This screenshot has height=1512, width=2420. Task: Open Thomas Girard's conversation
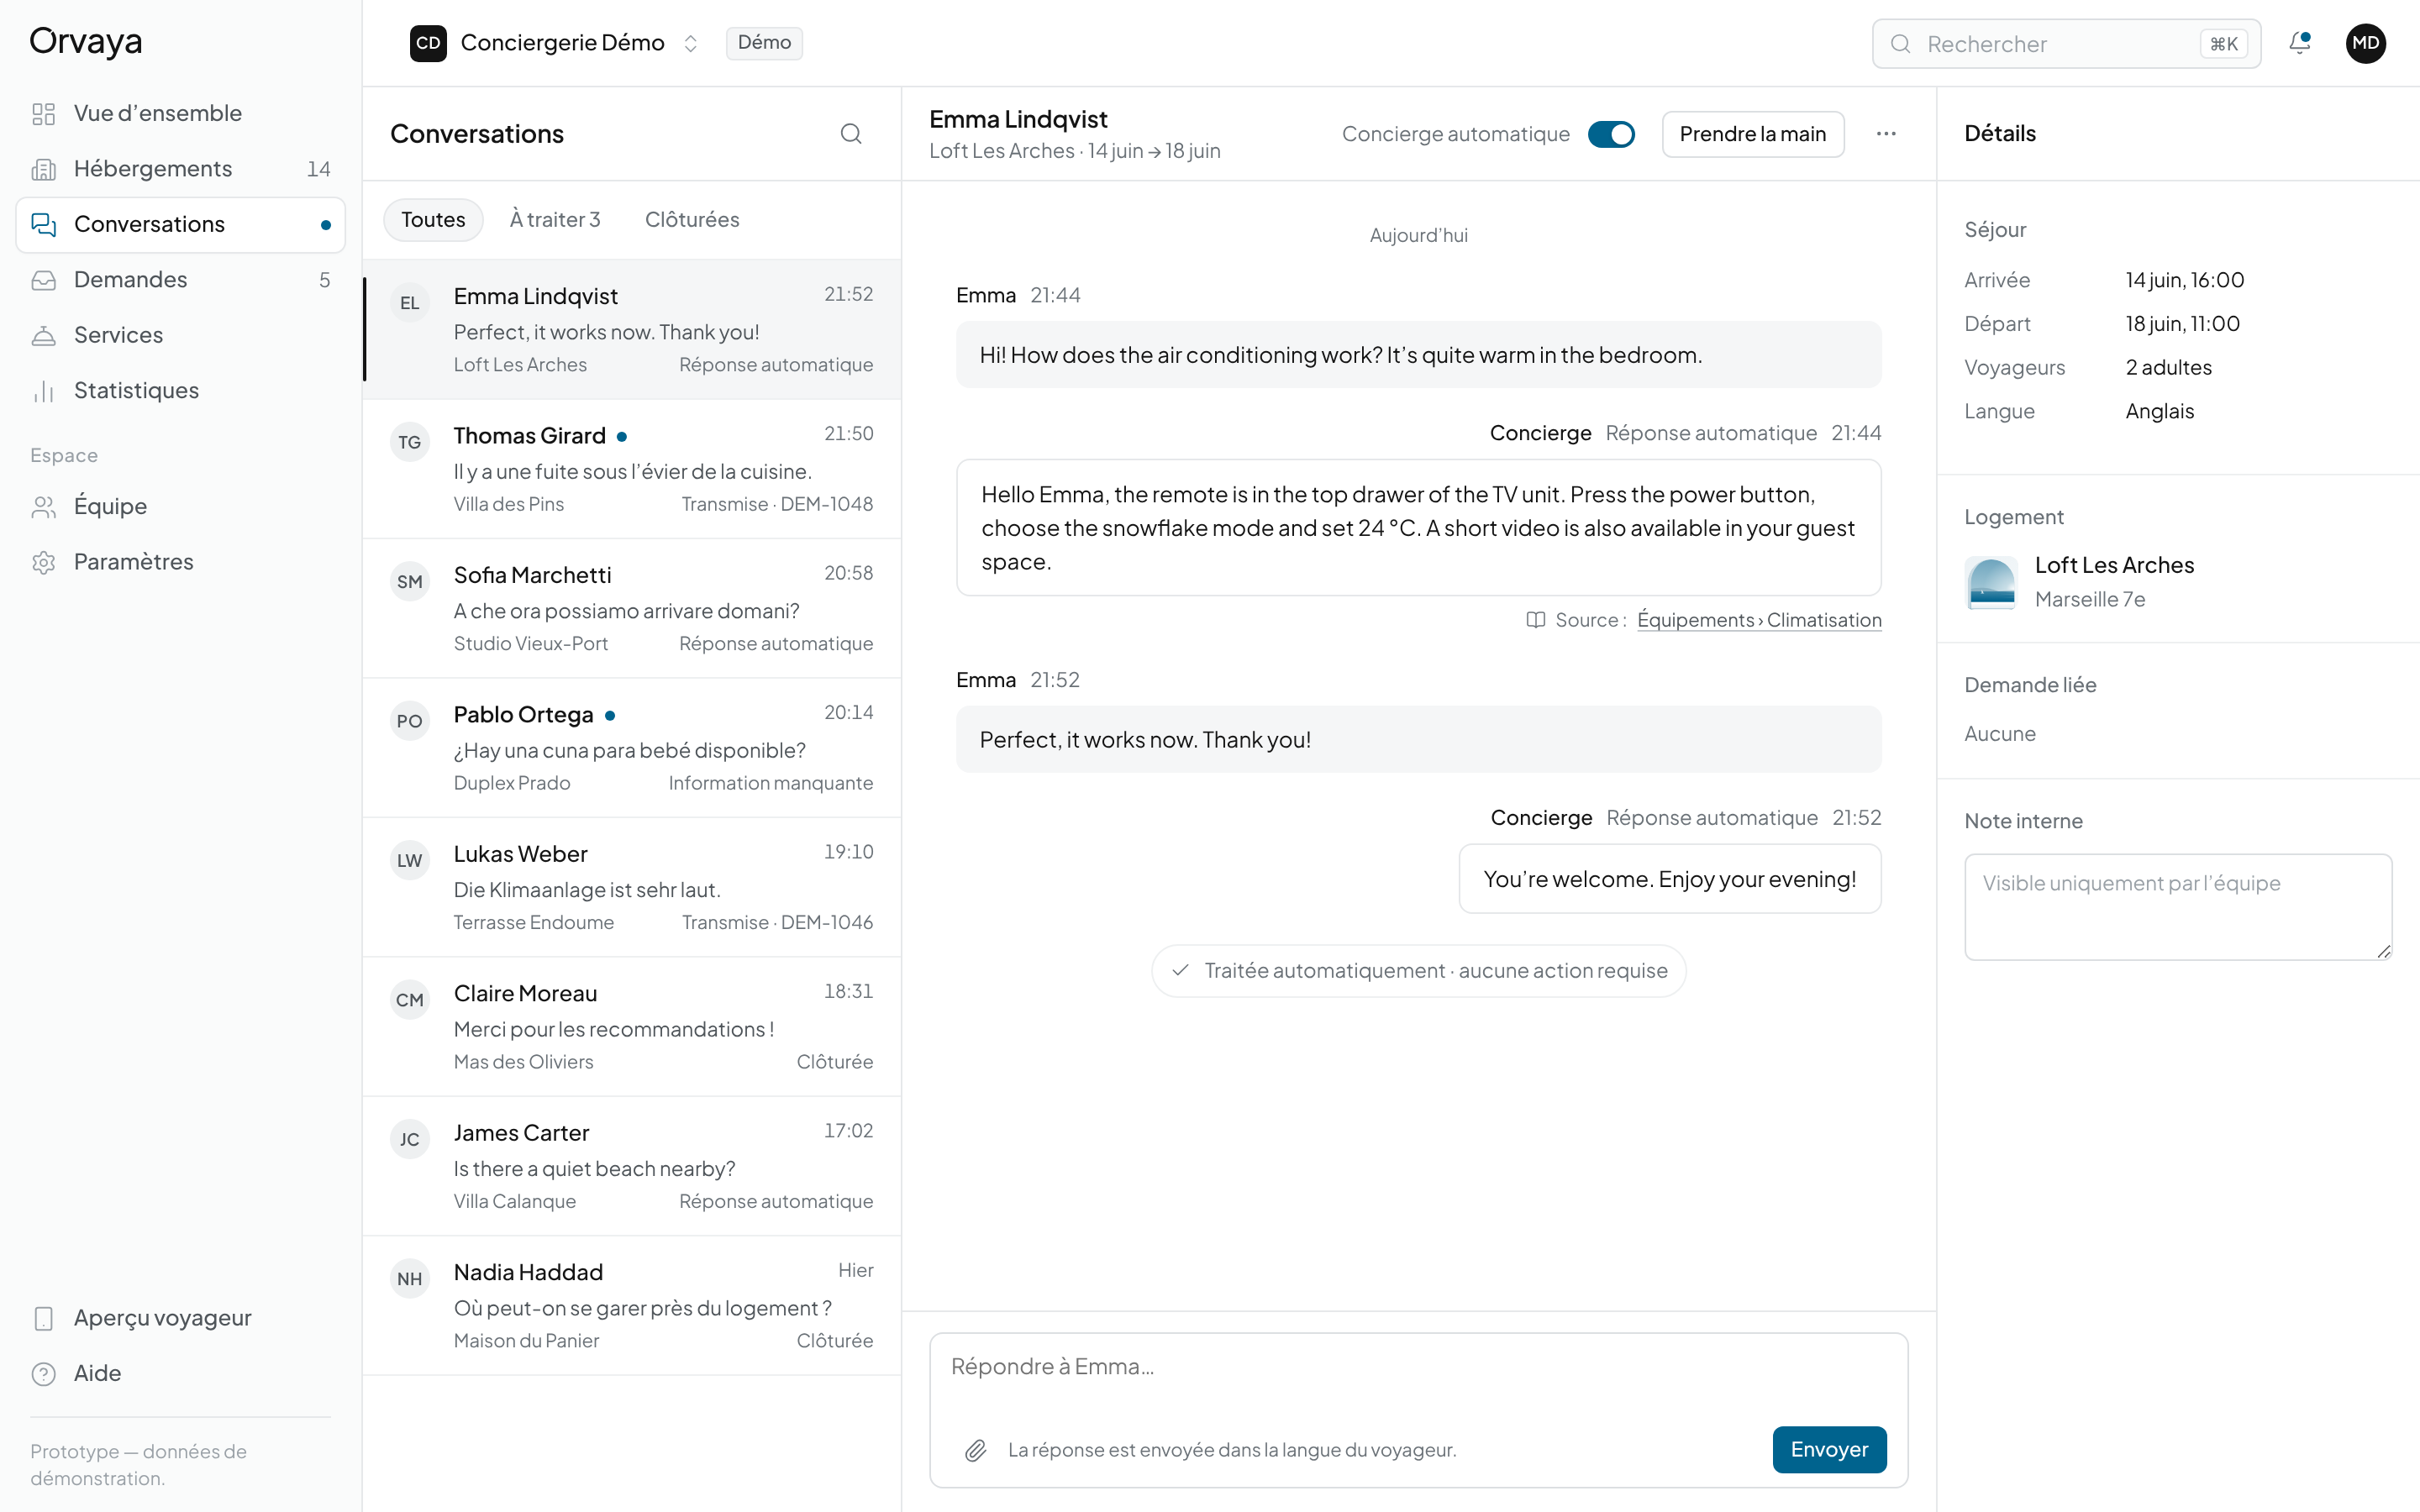click(x=632, y=470)
